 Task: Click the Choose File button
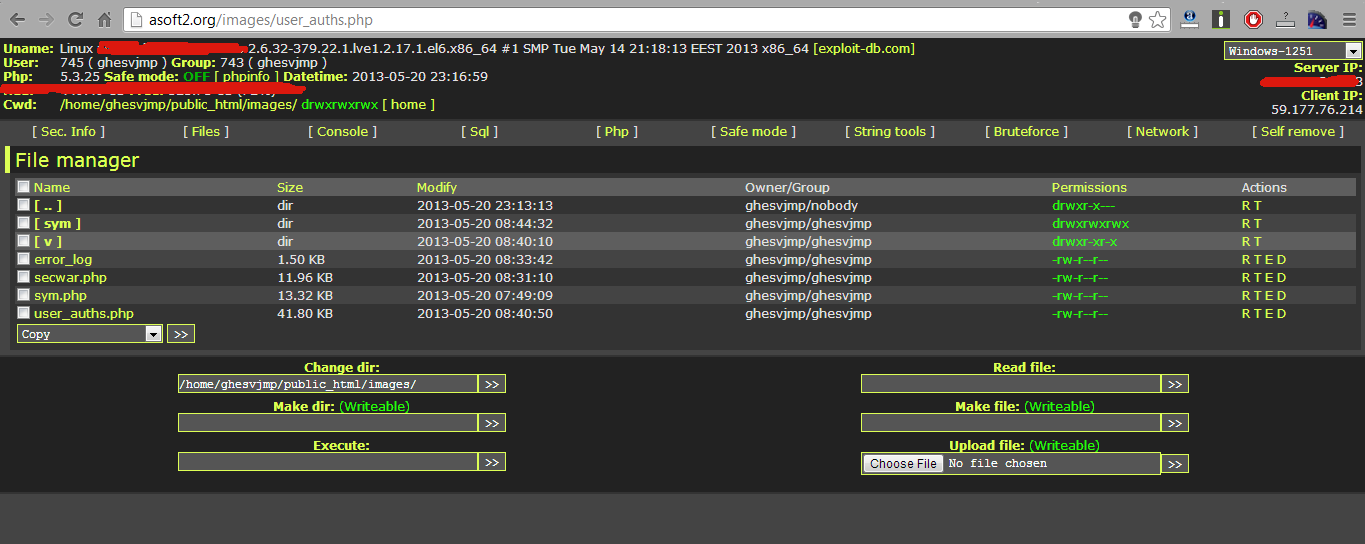pyautogui.click(x=903, y=464)
